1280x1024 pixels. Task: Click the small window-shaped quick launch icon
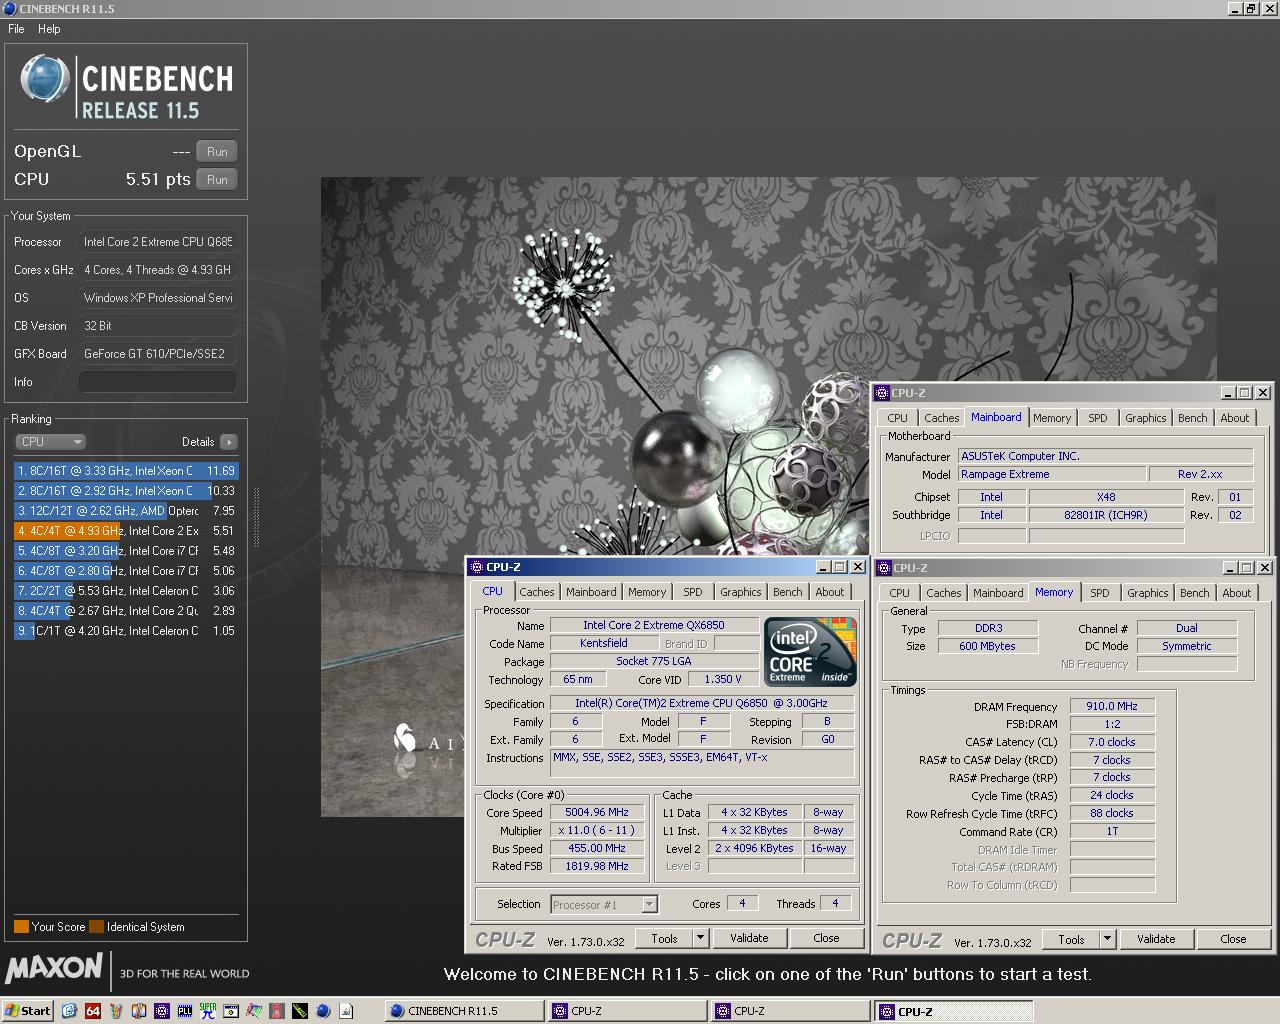click(231, 1011)
